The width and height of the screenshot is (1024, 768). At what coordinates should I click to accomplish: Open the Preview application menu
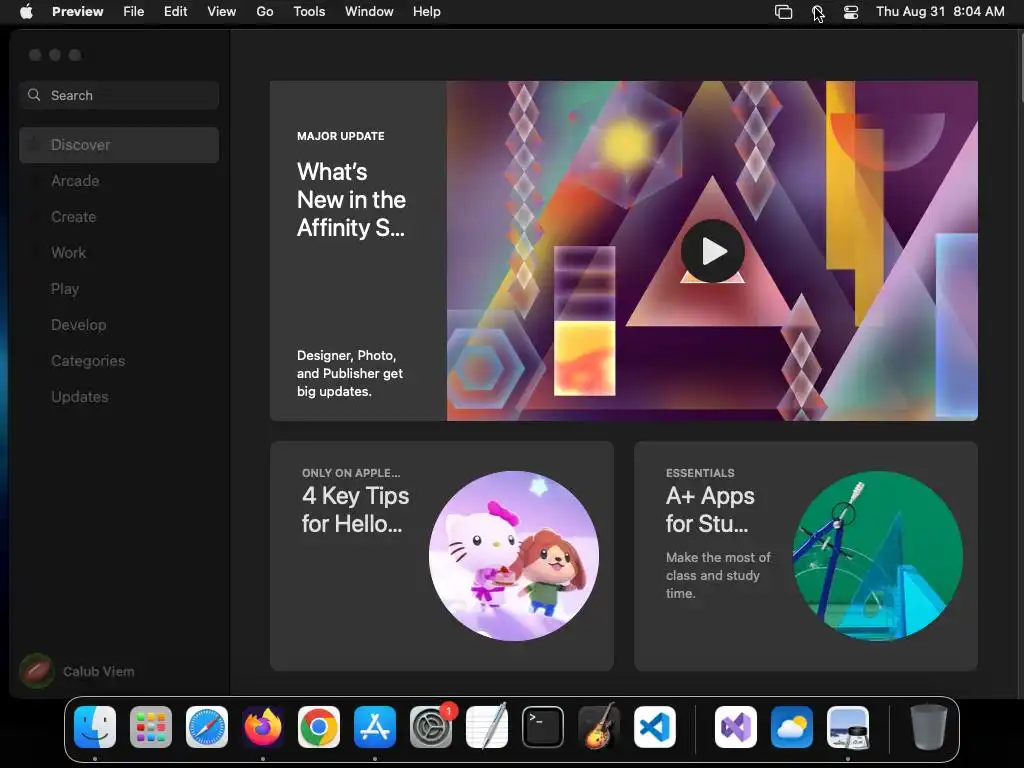tap(78, 12)
